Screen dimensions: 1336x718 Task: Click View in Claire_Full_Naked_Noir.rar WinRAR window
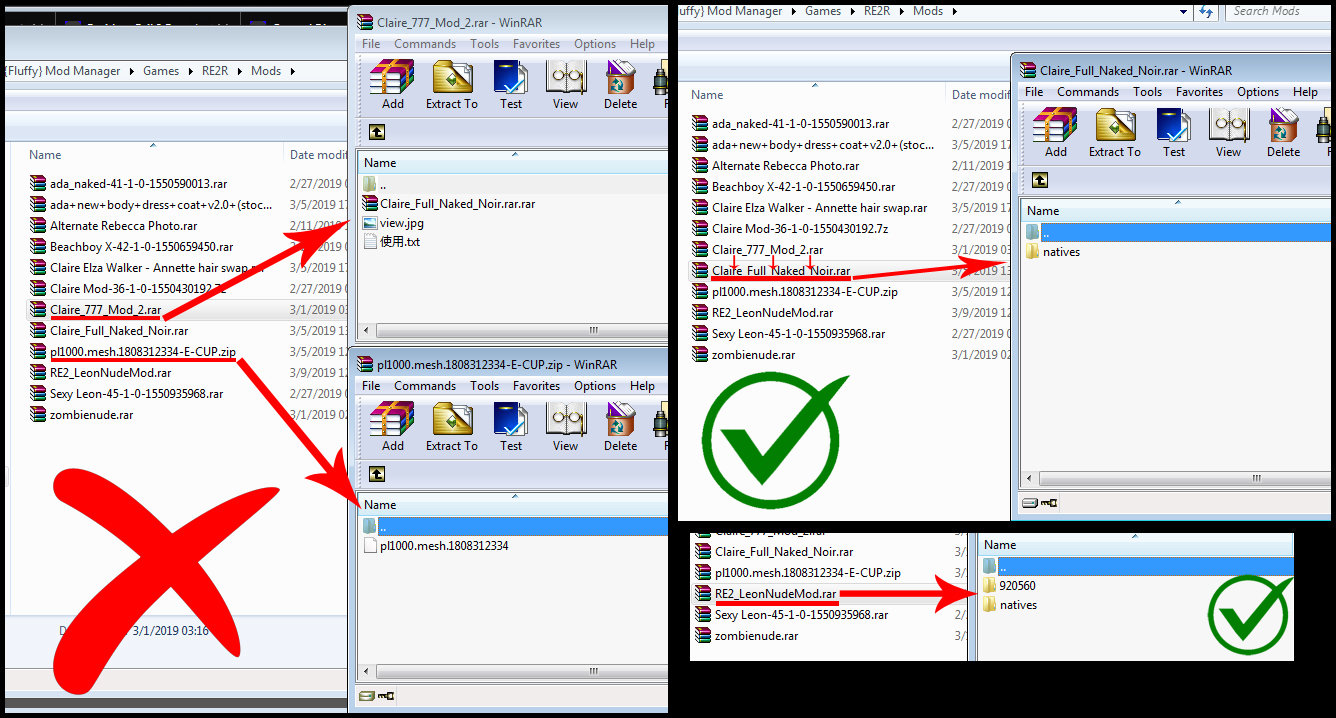click(x=1229, y=132)
